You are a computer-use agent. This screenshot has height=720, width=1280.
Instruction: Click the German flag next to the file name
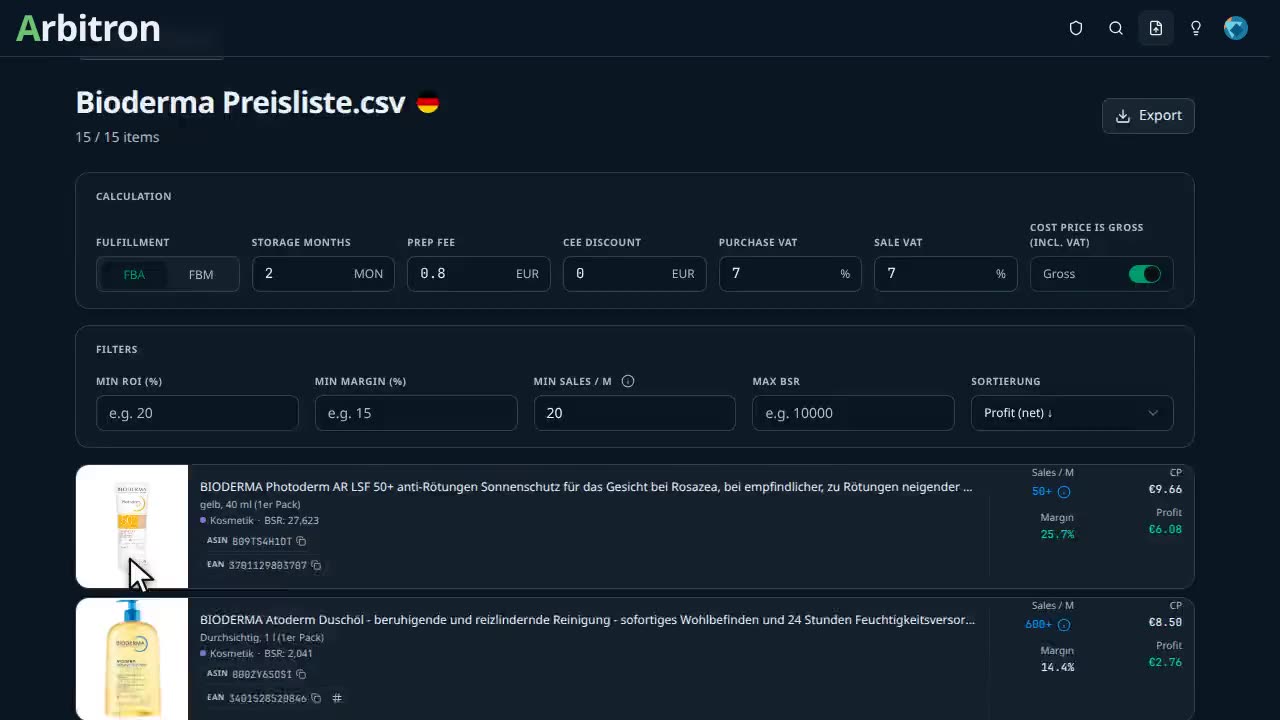pos(428,103)
